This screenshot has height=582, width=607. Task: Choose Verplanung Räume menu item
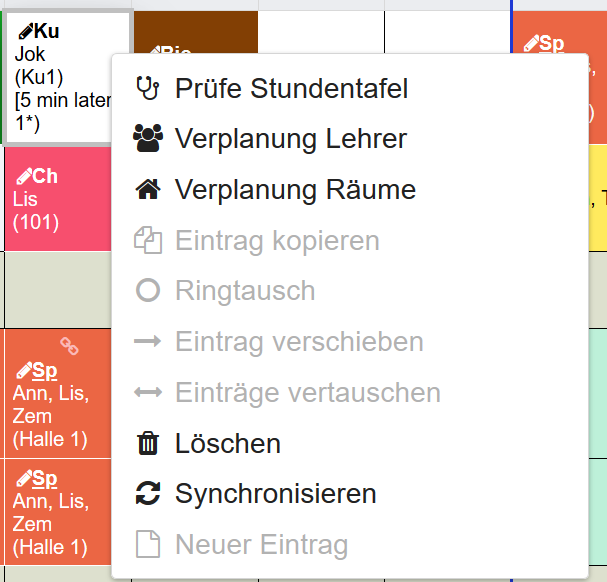click(x=295, y=190)
